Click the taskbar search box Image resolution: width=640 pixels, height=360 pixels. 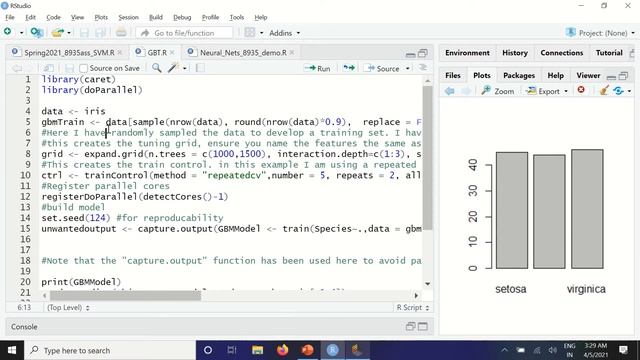[x=110, y=350]
